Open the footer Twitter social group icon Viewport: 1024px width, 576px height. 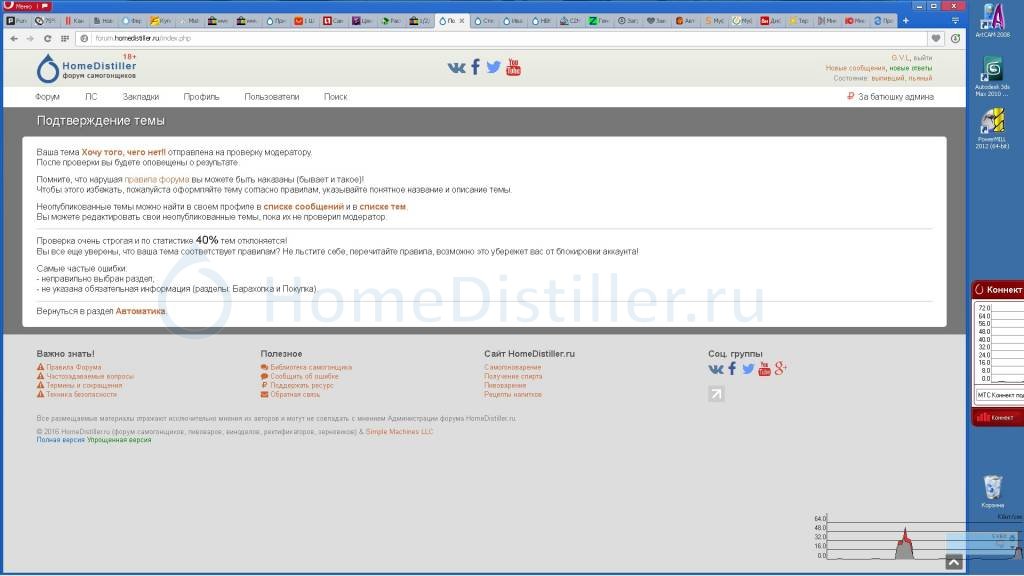click(748, 369)
